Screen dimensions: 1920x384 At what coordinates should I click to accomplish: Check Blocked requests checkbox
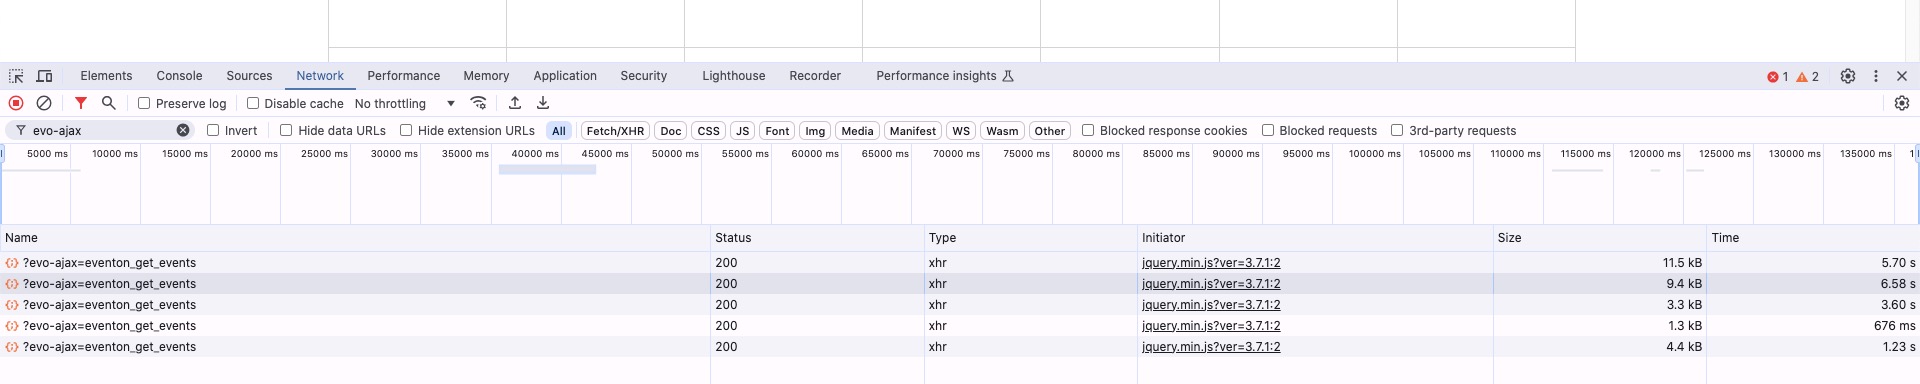coord(1268,130)
